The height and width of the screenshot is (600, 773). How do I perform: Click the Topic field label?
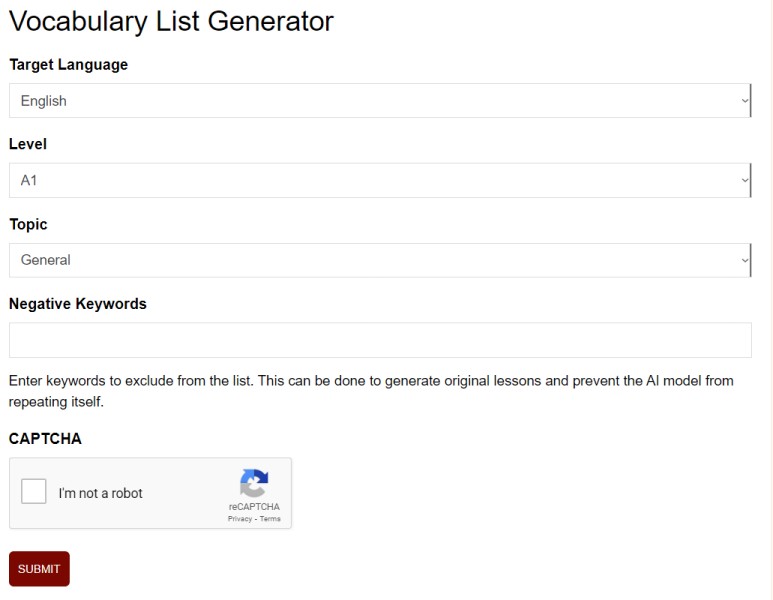[x=28, y=224]
